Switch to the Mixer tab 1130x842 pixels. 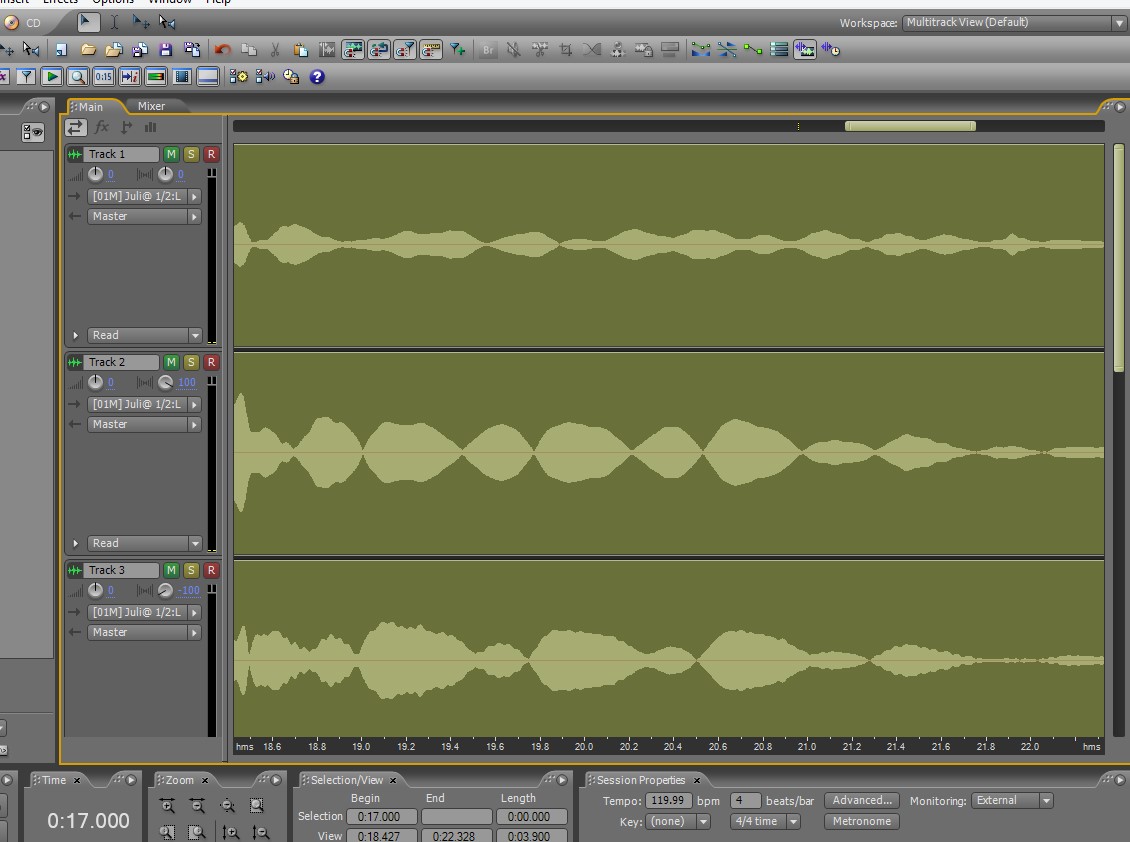[x=151, y=106]
